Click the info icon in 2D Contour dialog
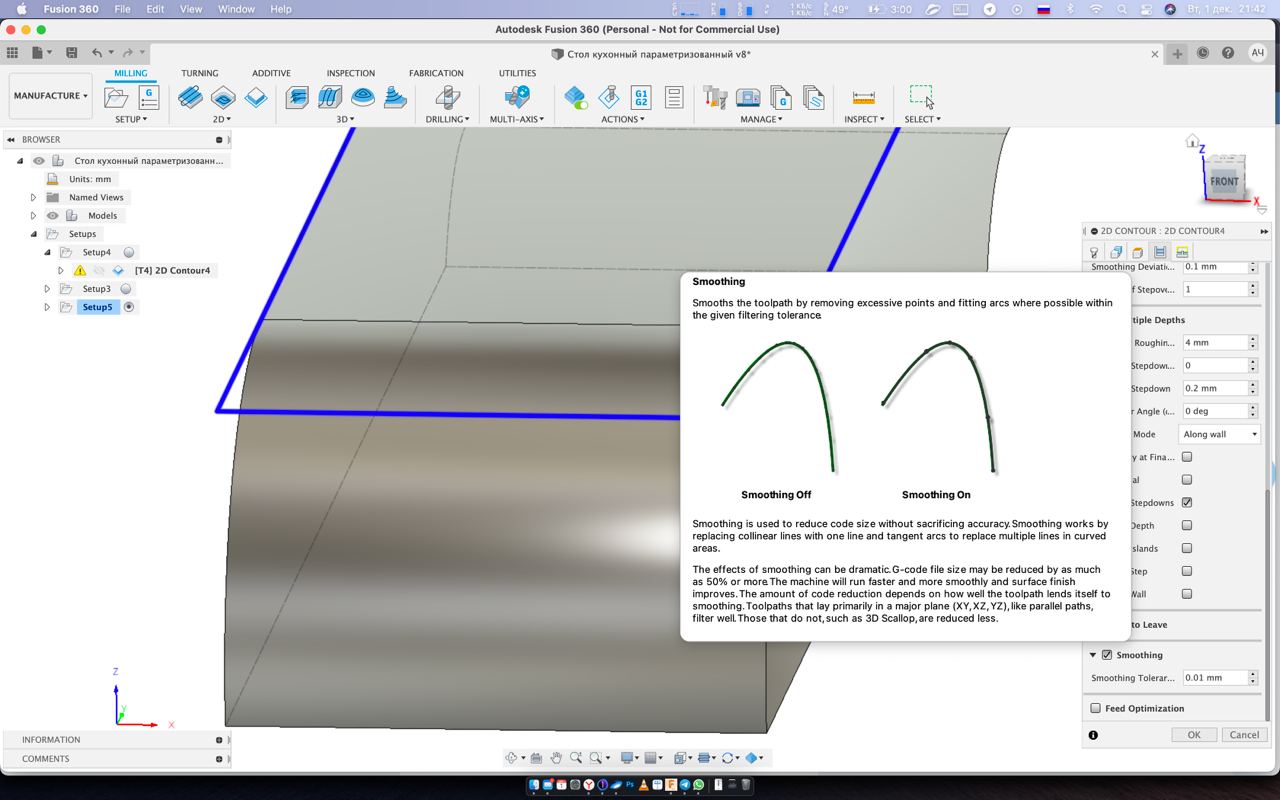The height and width of the screenshot is (800, 1280). pyautogui.click(x=1093, y=735)
